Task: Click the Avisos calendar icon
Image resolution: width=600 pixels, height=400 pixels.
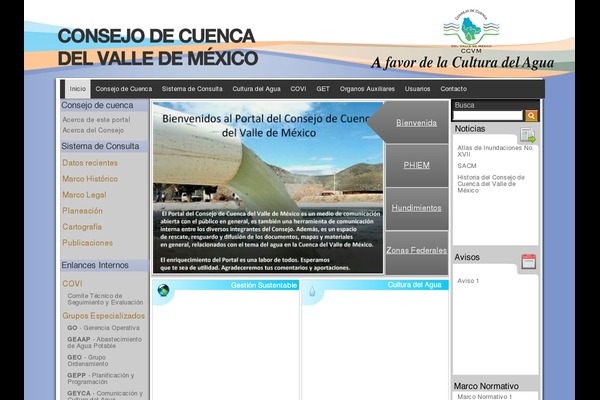Action: pyautogui.click(x=528, y=262)
